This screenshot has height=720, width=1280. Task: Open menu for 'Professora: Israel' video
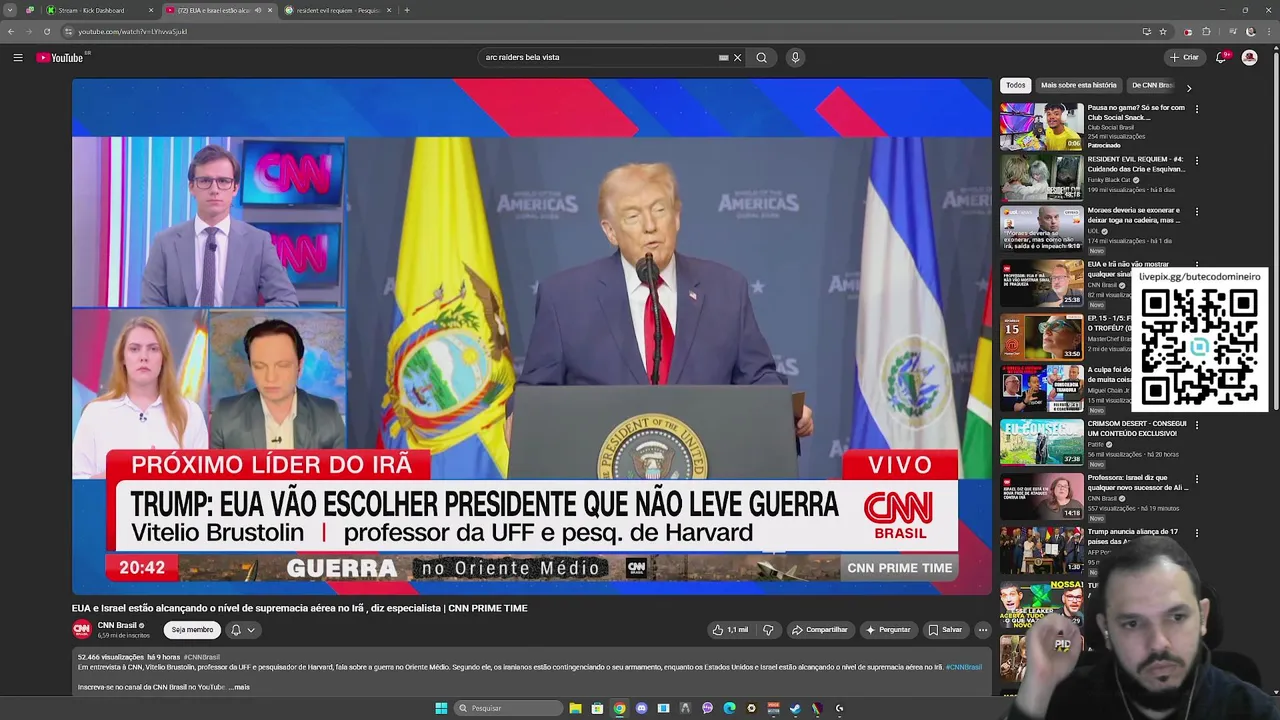click(x=1197, y=479)
